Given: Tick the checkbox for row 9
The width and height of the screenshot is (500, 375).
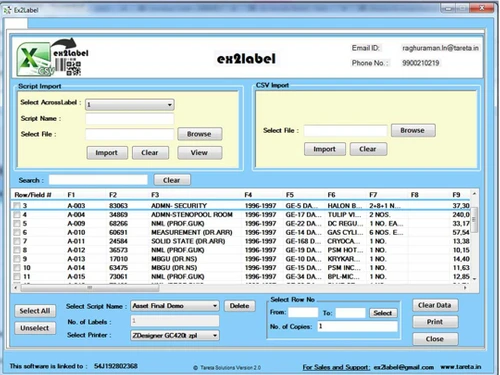Looking at the screenshot, I should 17,259.
